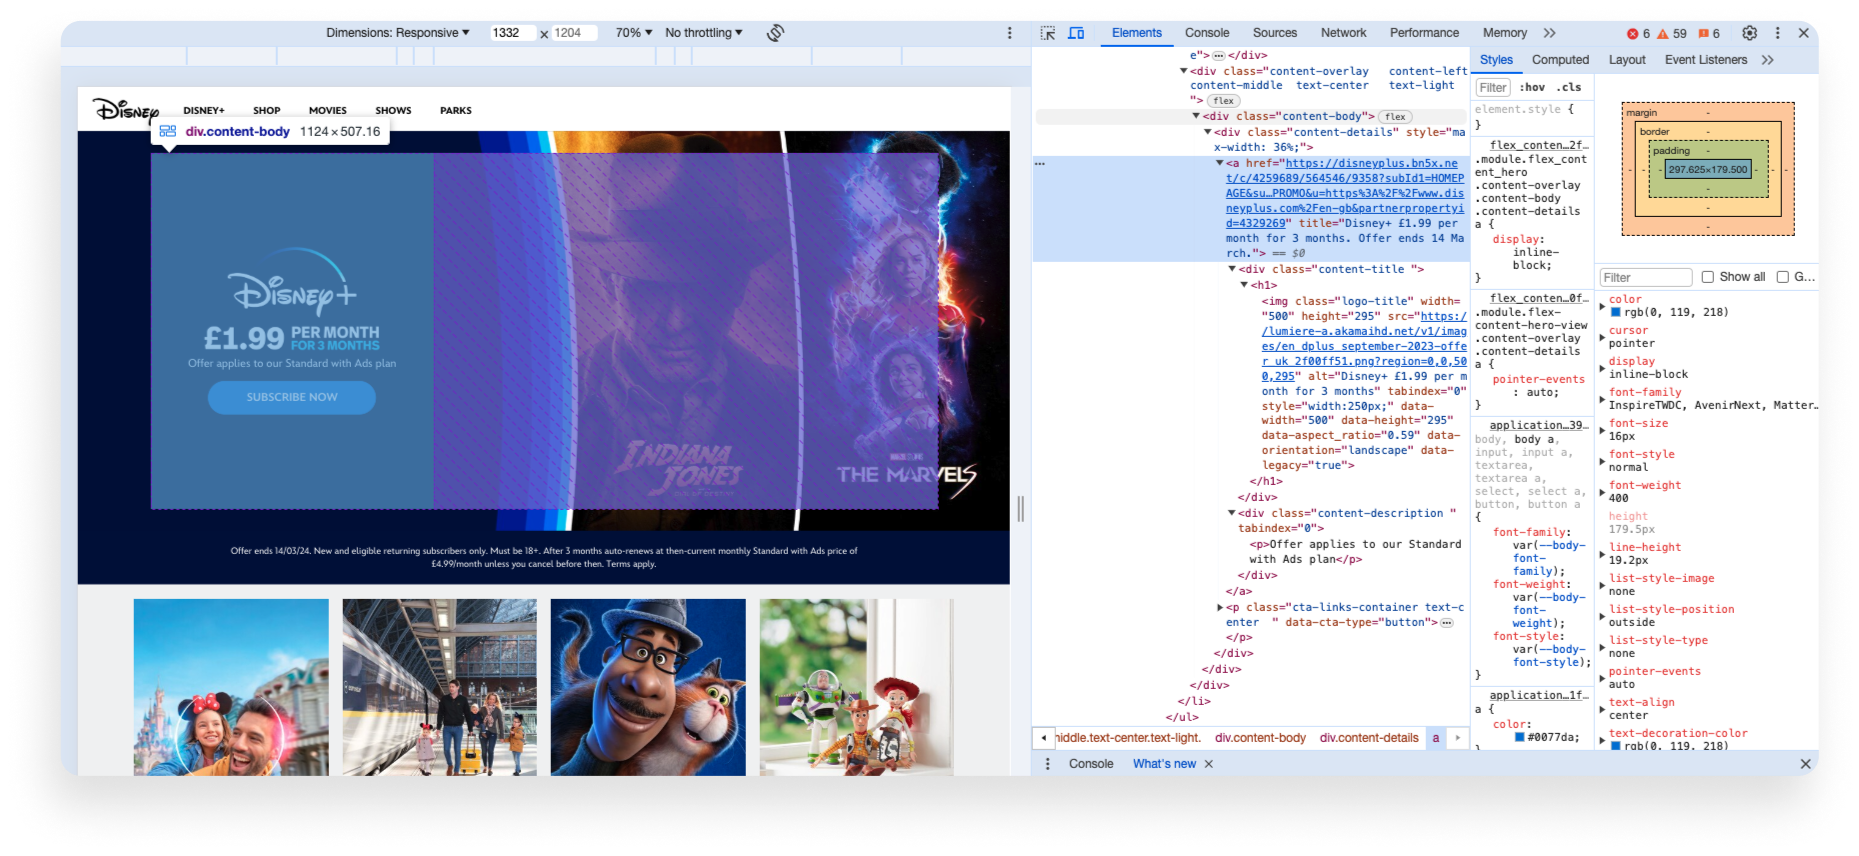The image size is (1859, 856).
Task: Open the Layout sidebar tab
Action: [1627, 60]
